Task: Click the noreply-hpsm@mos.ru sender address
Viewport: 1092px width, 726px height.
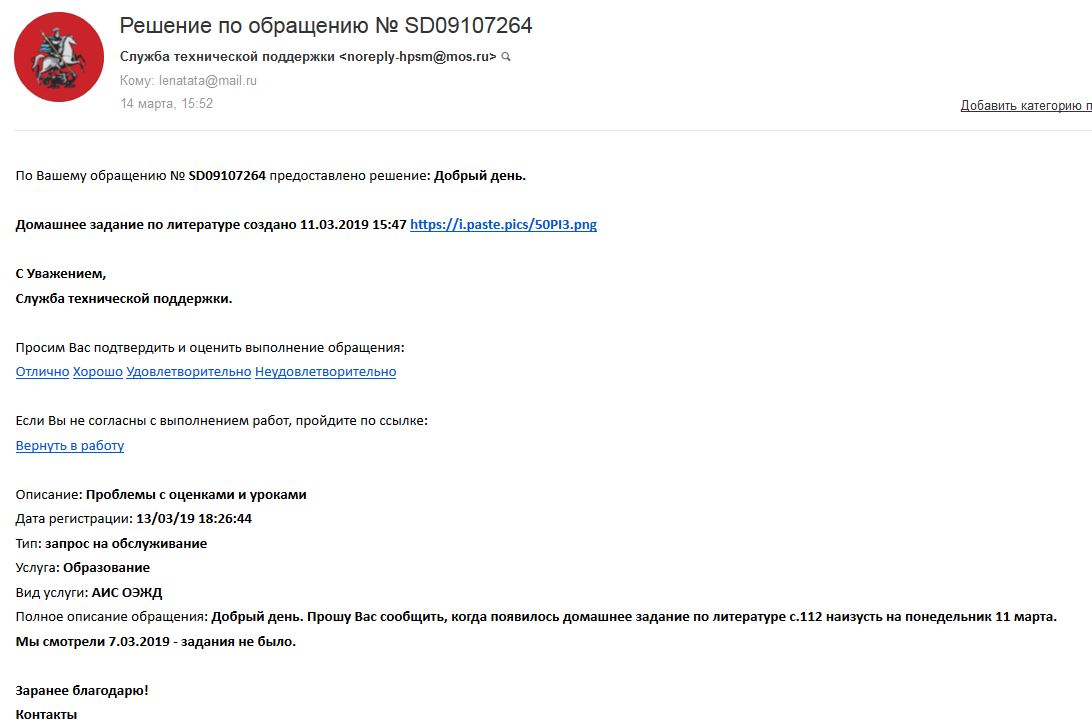Action: click(x=418, y=57)
